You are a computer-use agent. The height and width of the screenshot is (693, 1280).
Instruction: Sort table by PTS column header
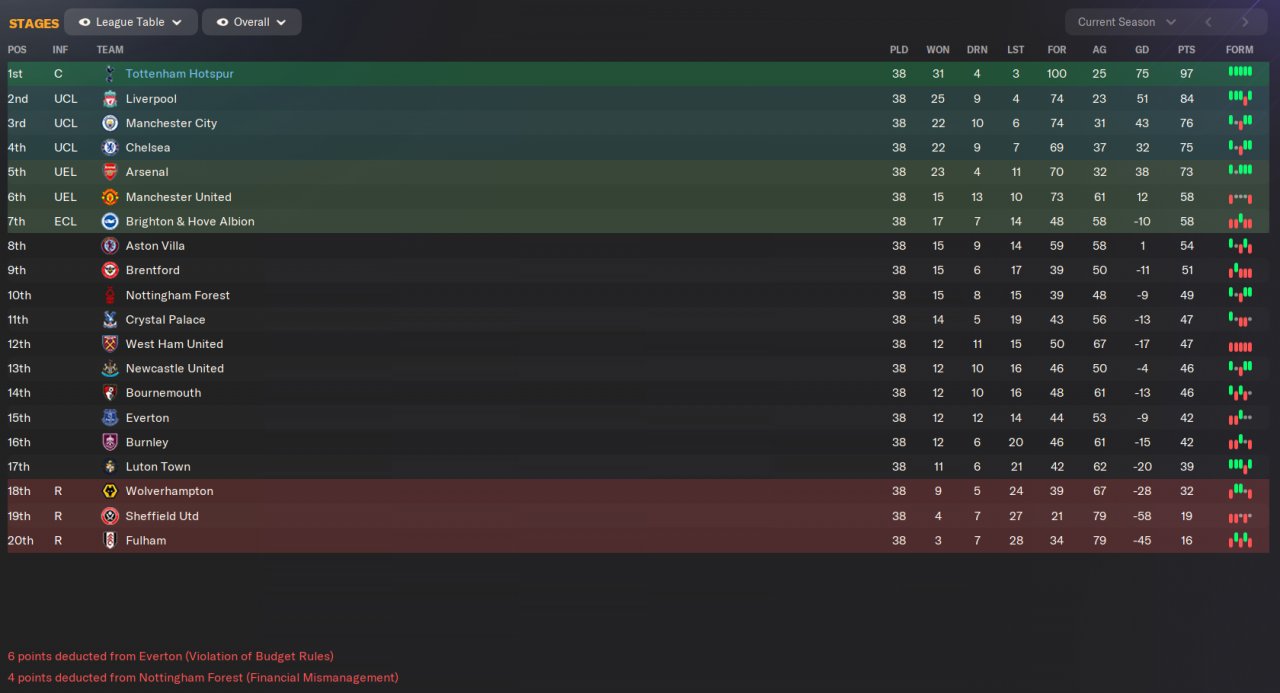(1186, 50)
